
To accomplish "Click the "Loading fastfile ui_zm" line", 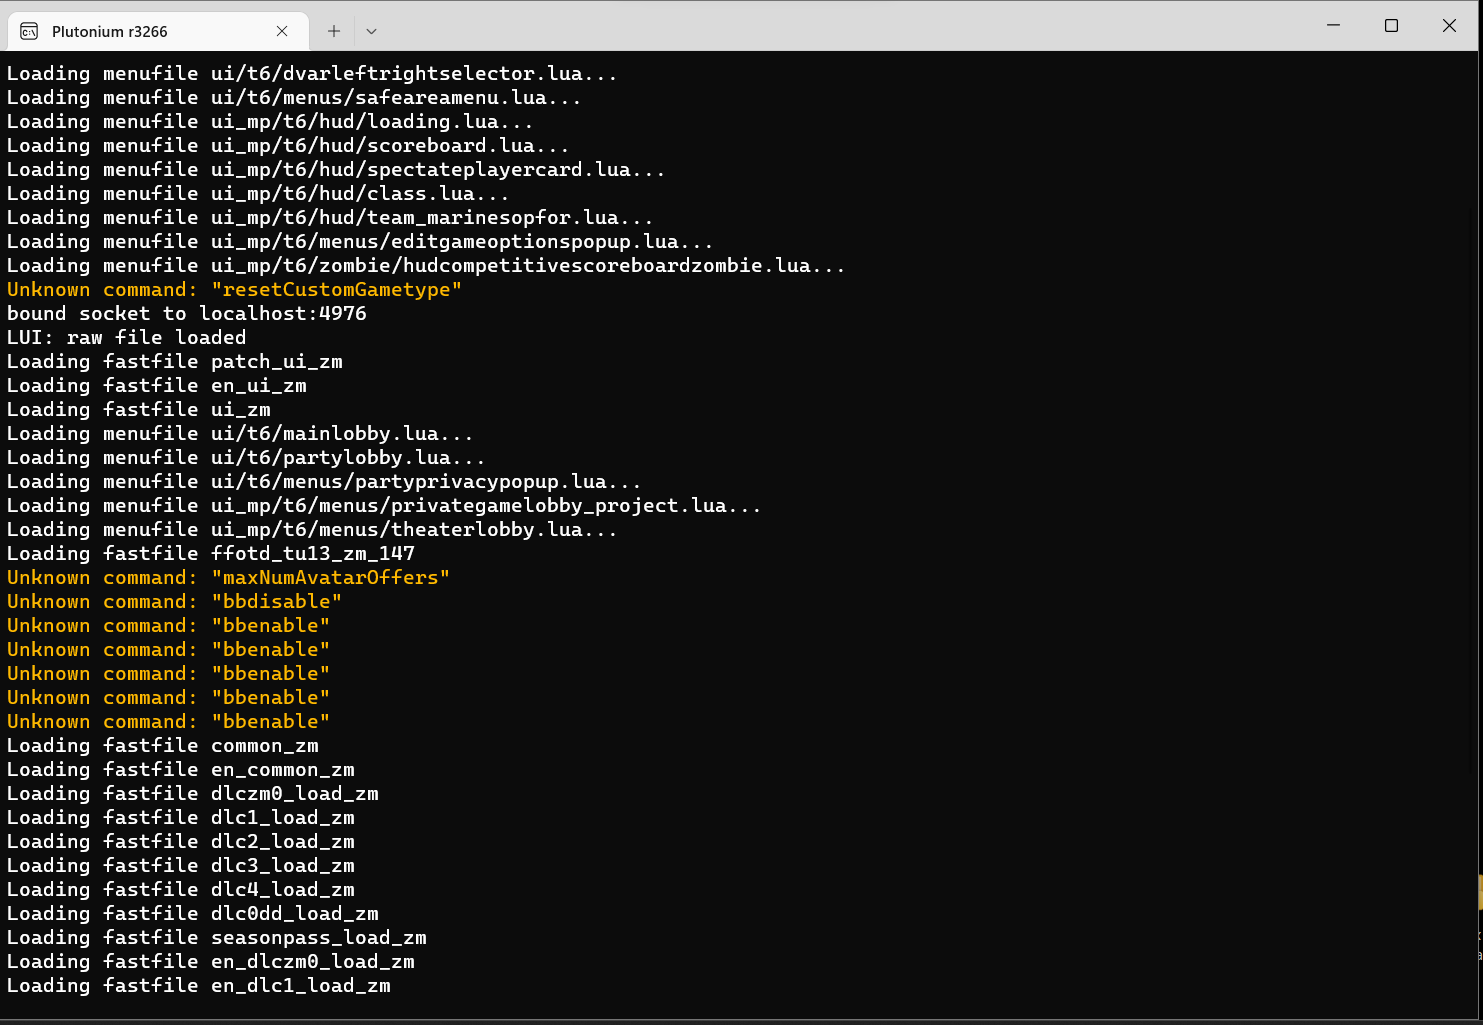I will (x=139, y=409).
